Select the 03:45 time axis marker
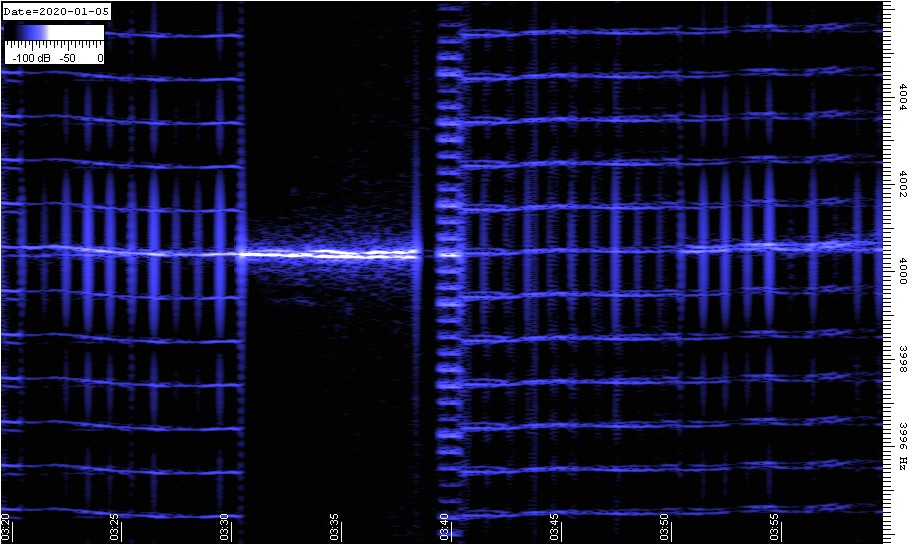The height and width of the screenshot is (545, 912). tap(554, 527)
